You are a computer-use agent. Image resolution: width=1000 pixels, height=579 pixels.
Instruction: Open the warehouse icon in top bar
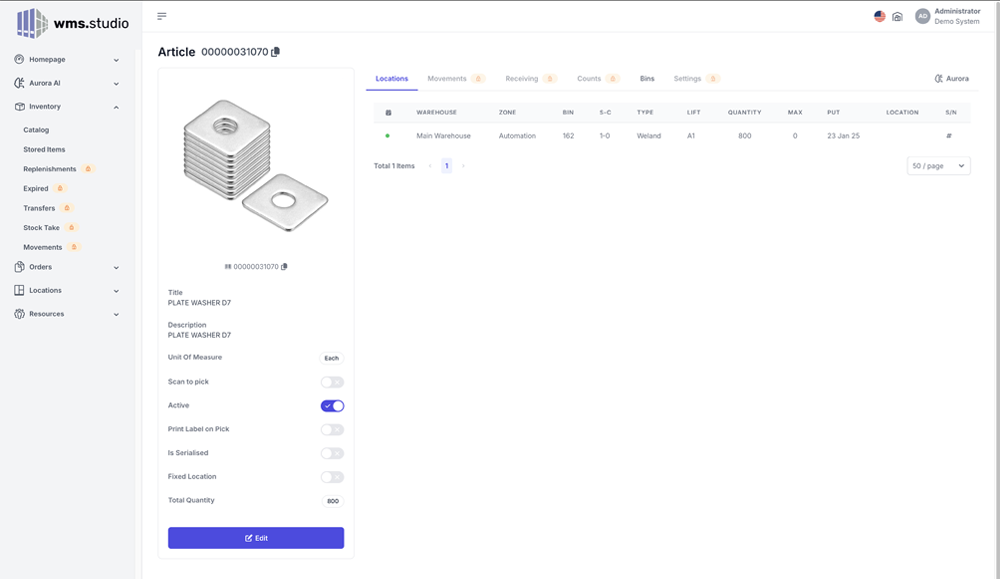pos(897,16)
